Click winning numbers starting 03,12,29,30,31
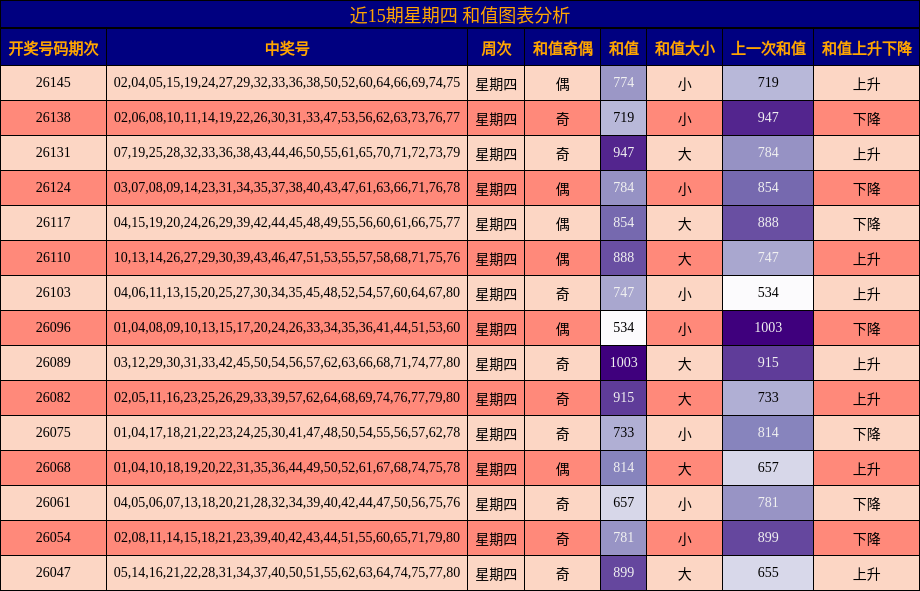 (287, 363)
